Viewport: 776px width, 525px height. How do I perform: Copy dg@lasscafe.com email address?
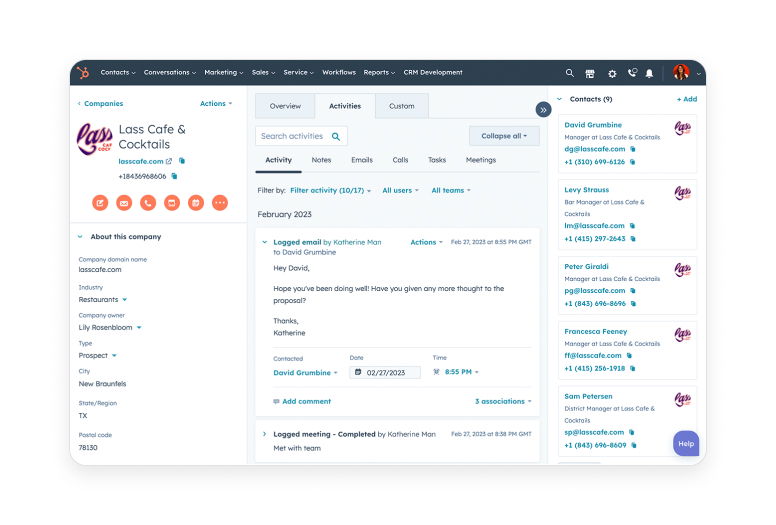(x=632, y=149)
